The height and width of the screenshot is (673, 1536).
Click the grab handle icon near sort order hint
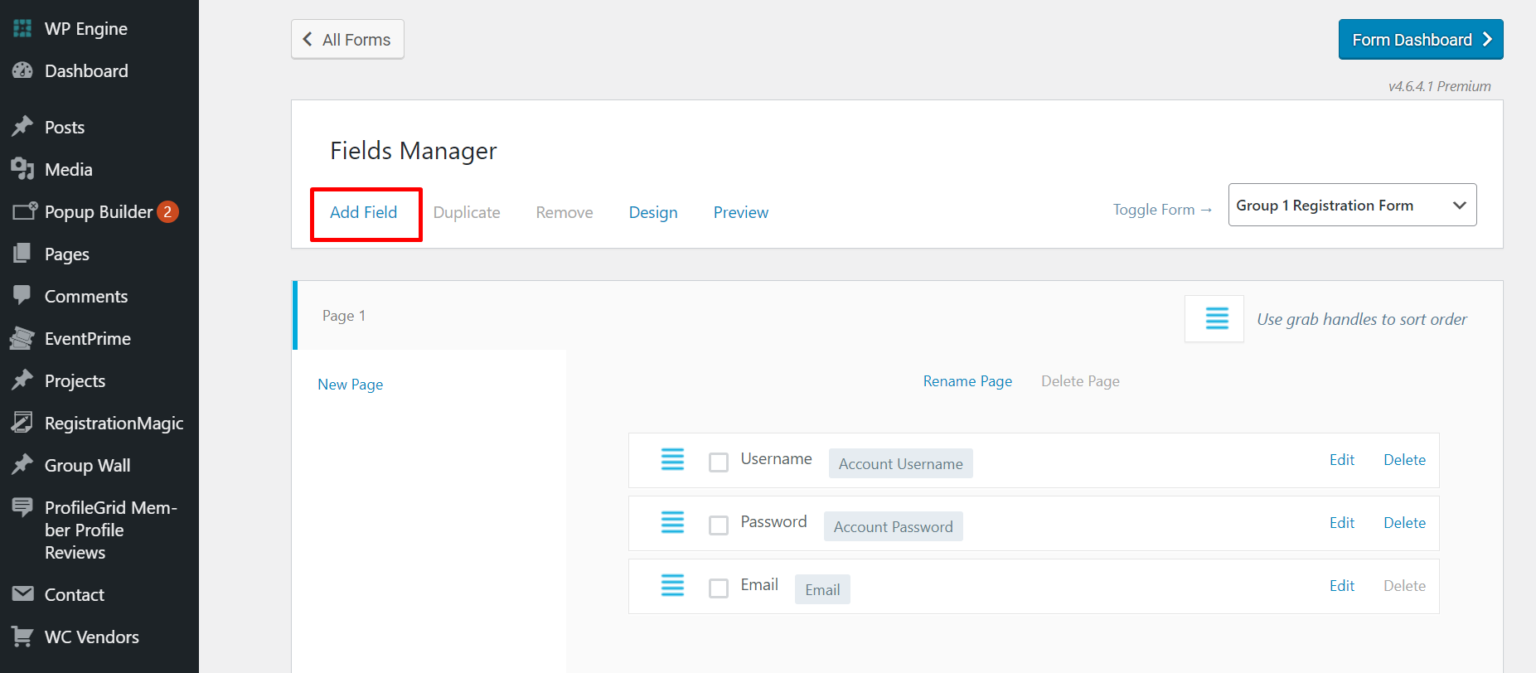coord(1214,318)
